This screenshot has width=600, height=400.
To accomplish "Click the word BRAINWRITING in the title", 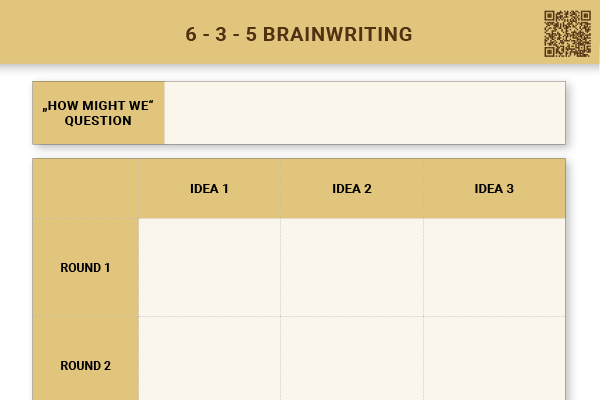I will 338,34.
